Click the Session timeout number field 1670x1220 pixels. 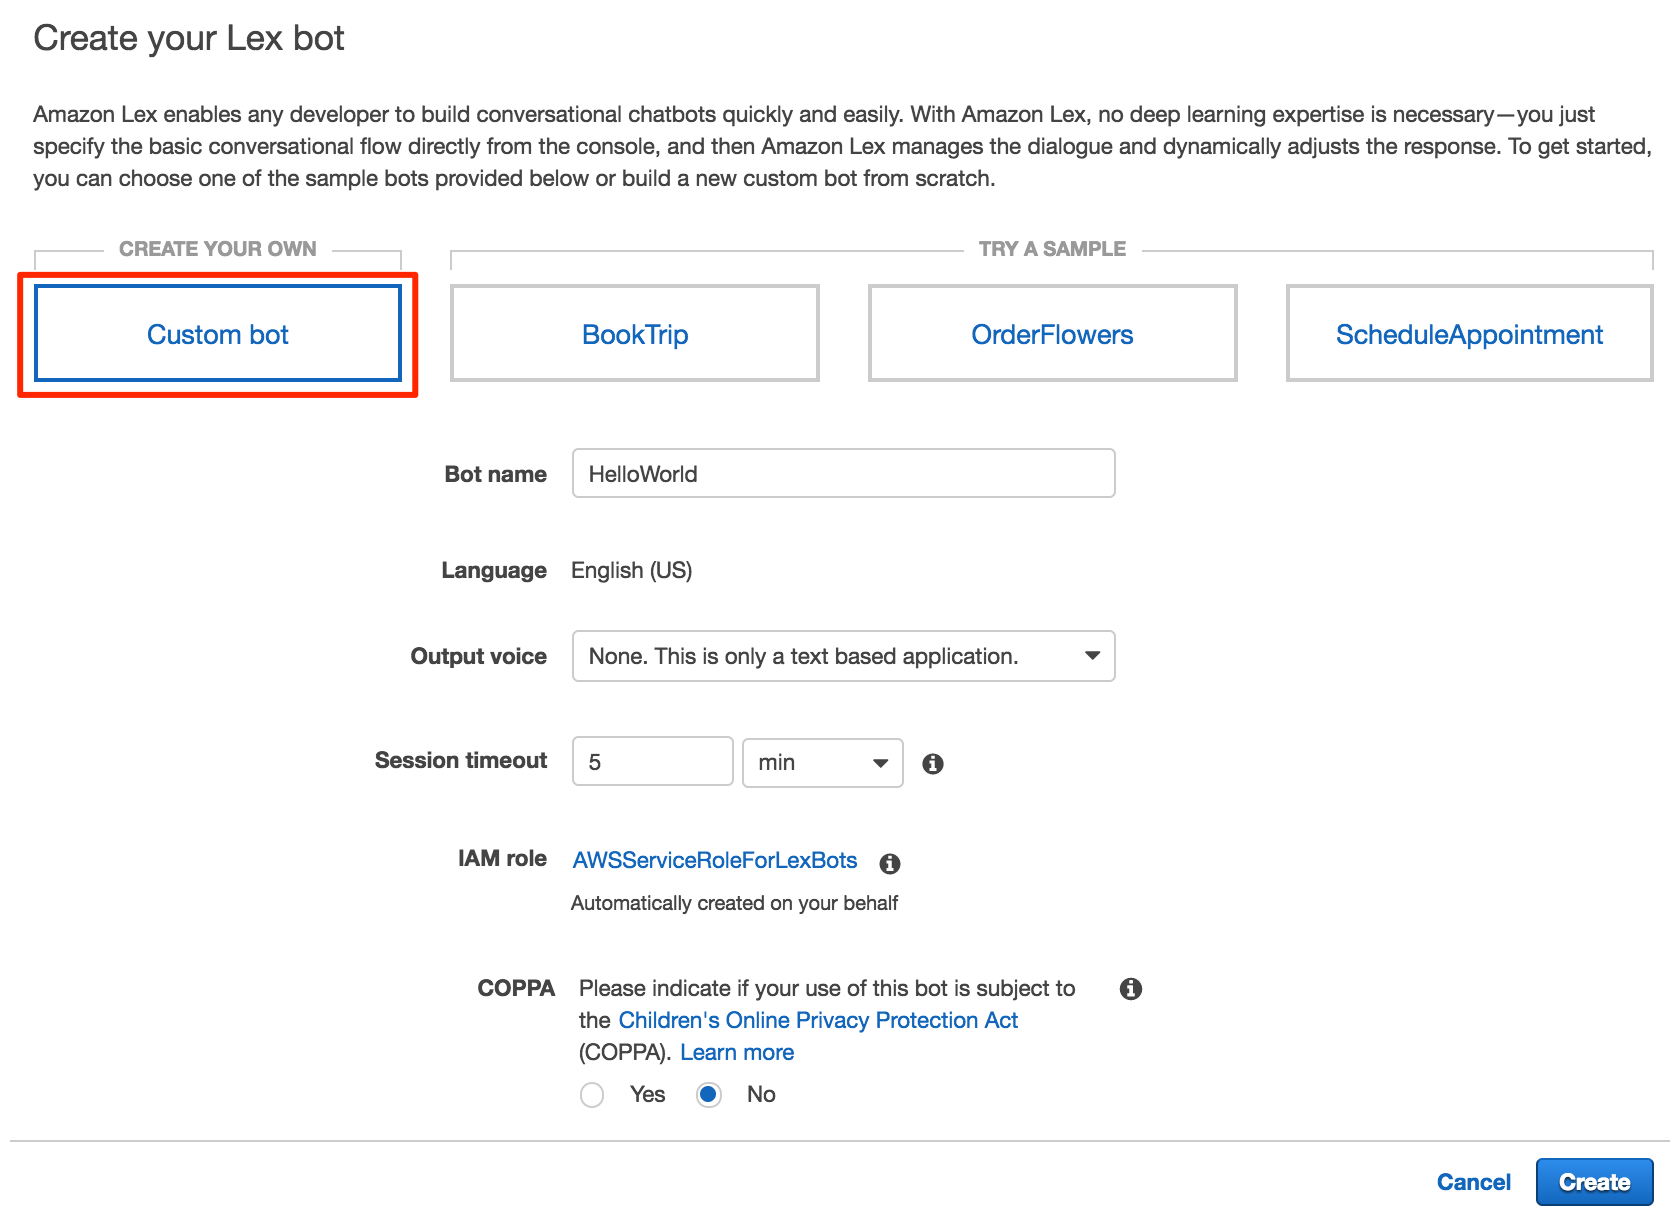tap(652, 762)
